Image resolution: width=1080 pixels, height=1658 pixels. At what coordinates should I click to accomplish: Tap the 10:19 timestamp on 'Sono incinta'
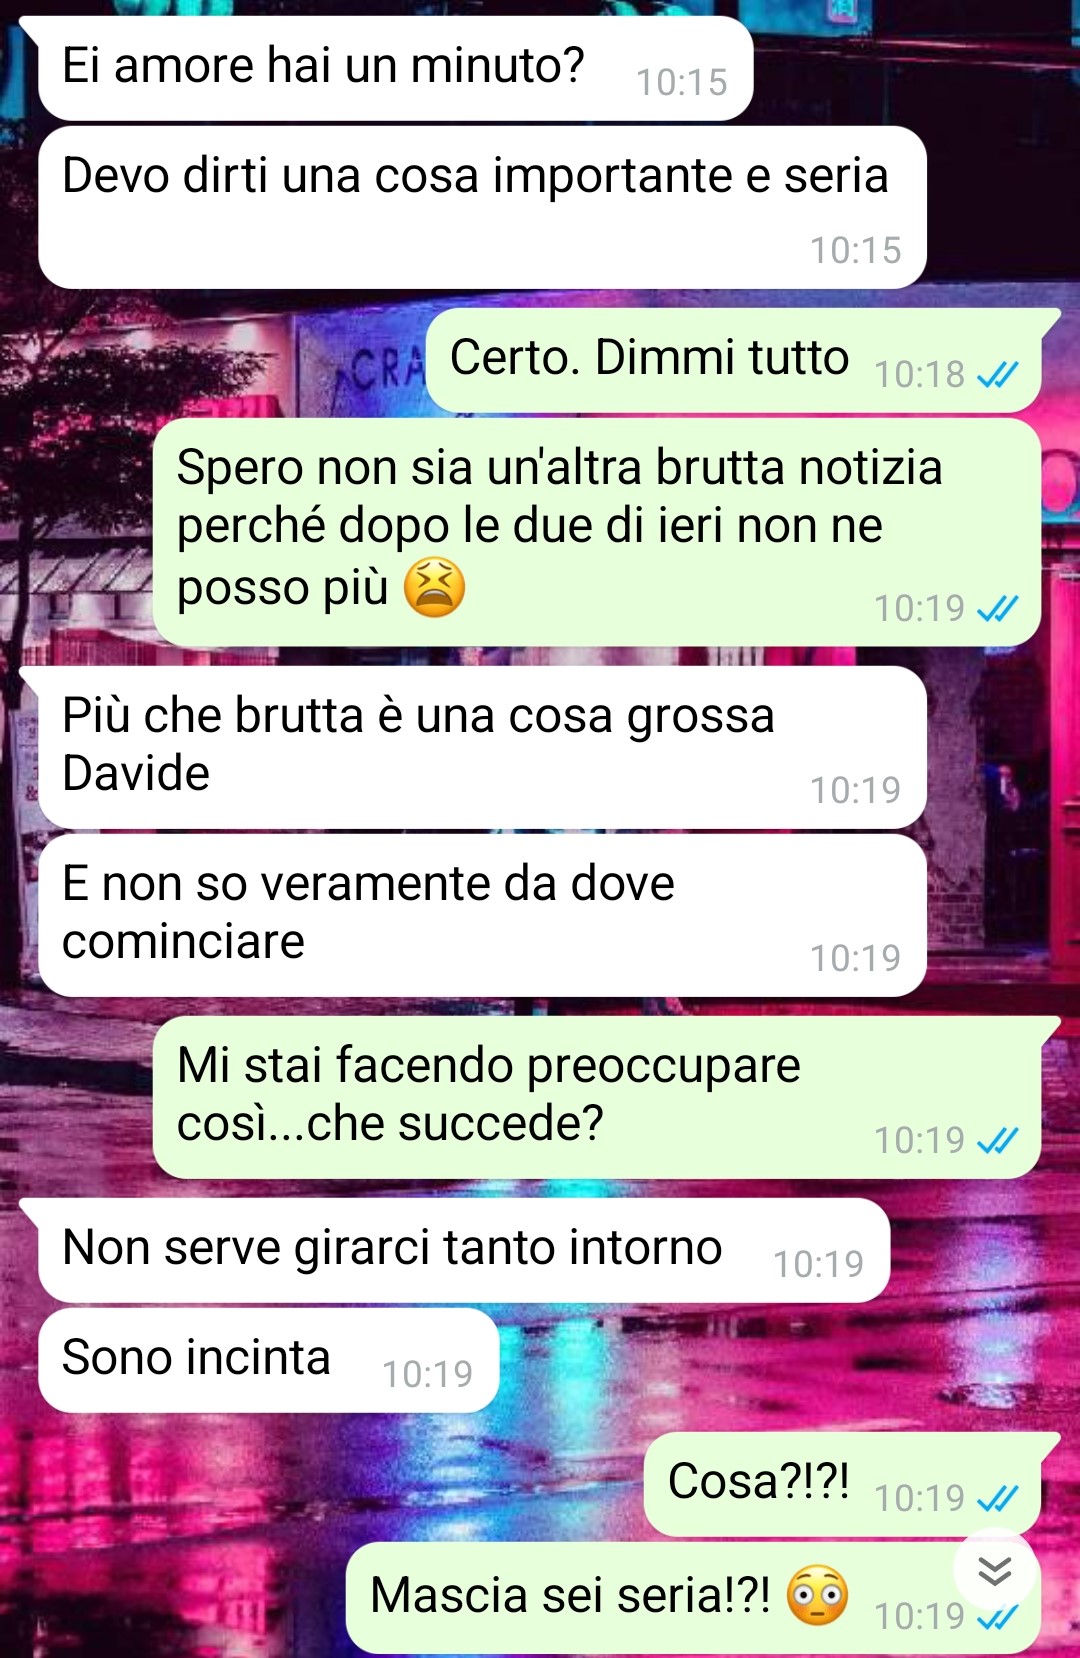pyautogui.click(x=427, y=1374)
